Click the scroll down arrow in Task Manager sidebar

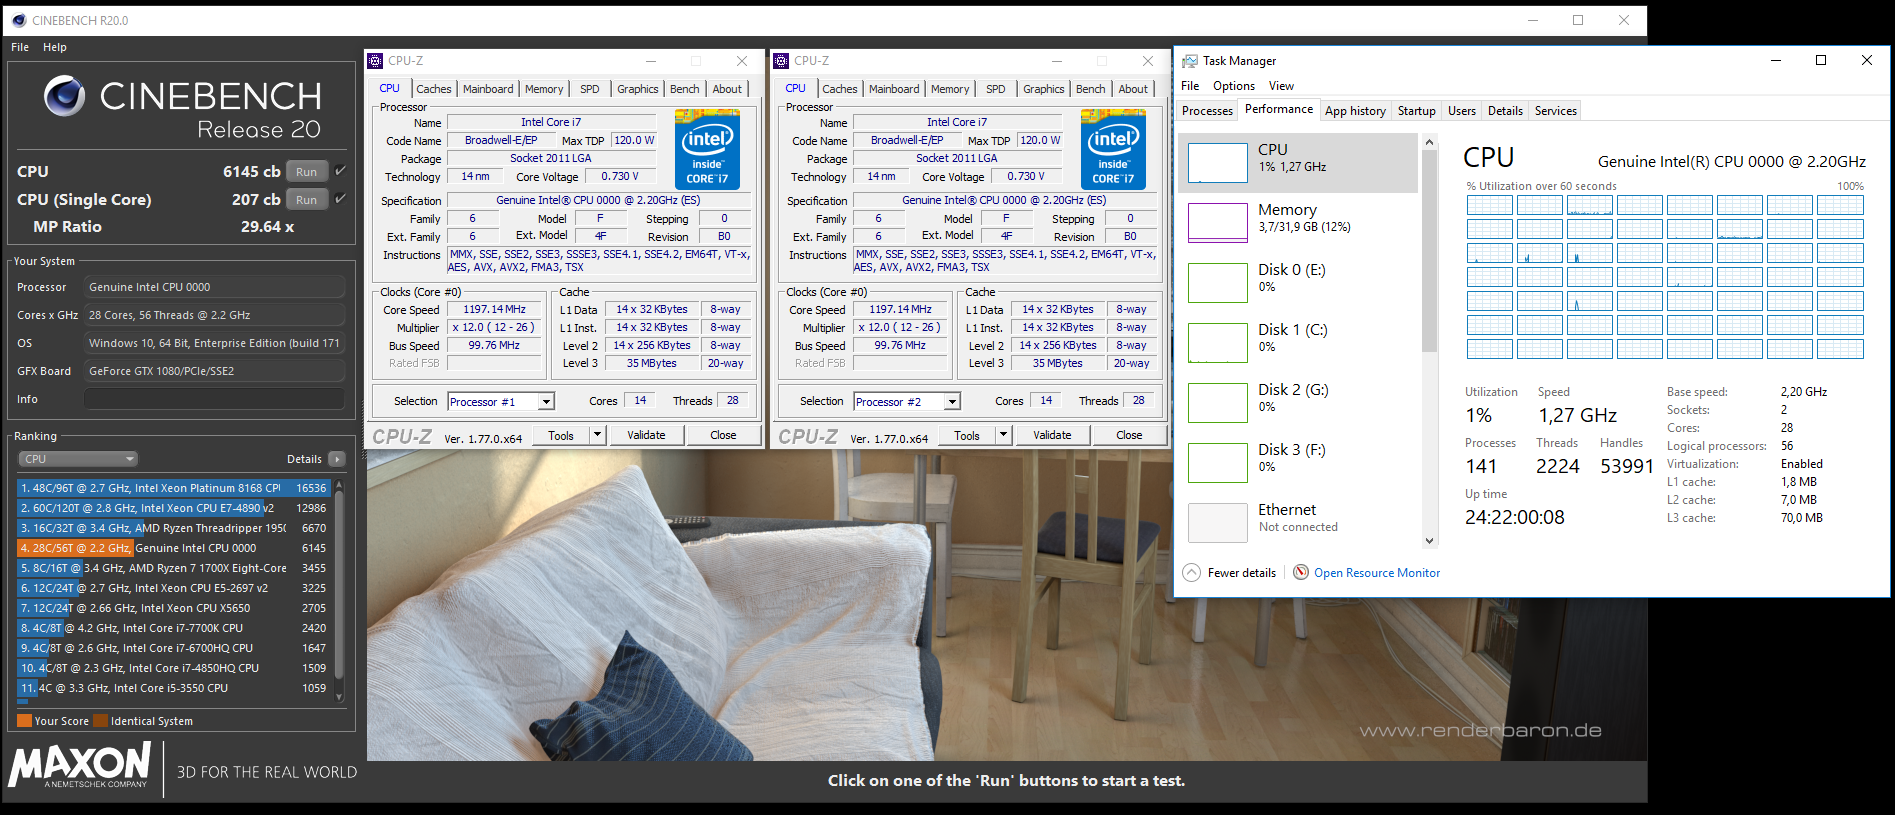click(x=1429, y=541)
